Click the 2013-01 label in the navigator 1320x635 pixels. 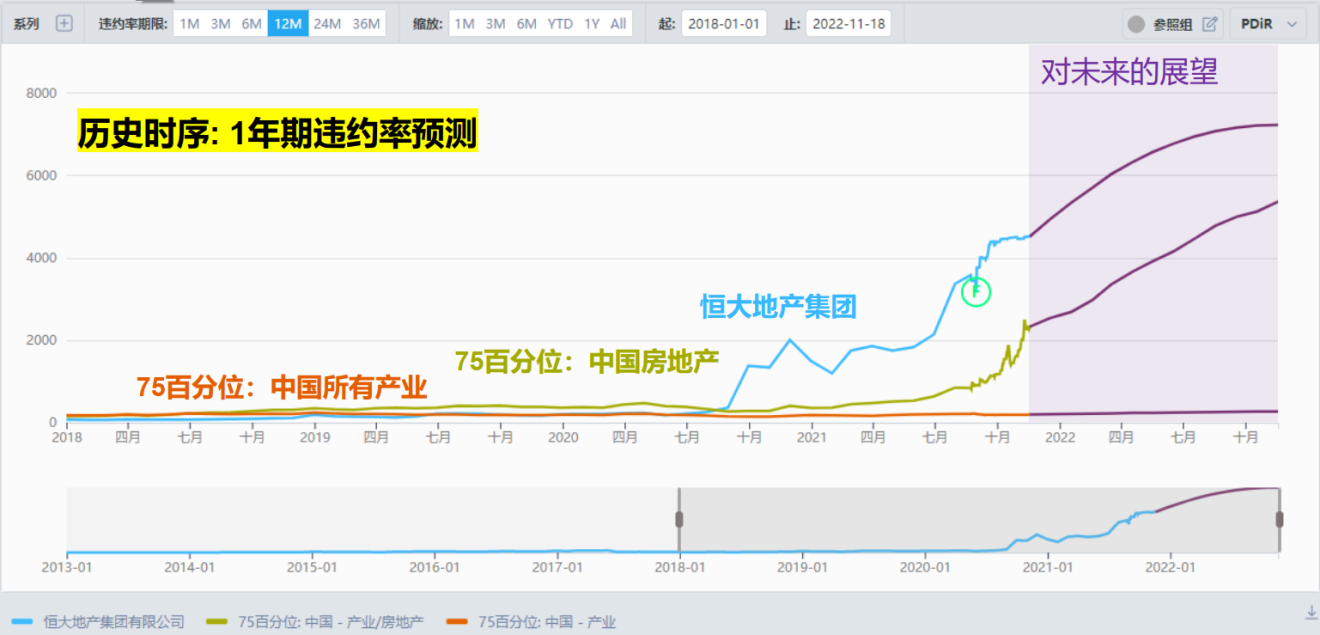pyautogui.click(x=67, y=567)
